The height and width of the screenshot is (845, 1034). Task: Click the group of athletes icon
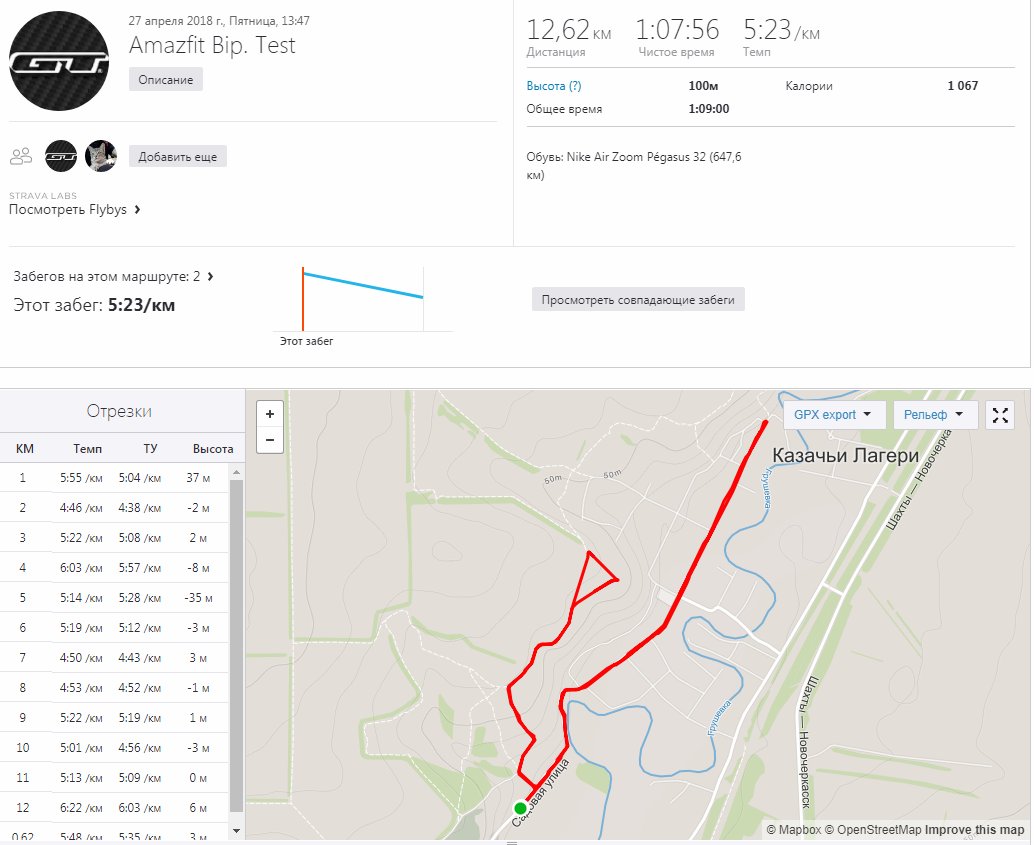(21, 156)
